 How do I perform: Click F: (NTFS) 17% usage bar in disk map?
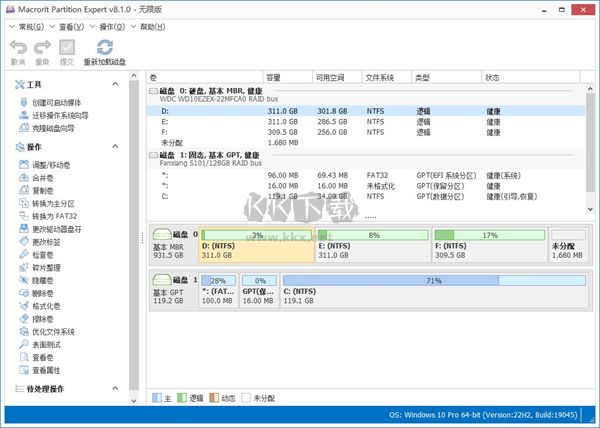(x=490, y=235)
